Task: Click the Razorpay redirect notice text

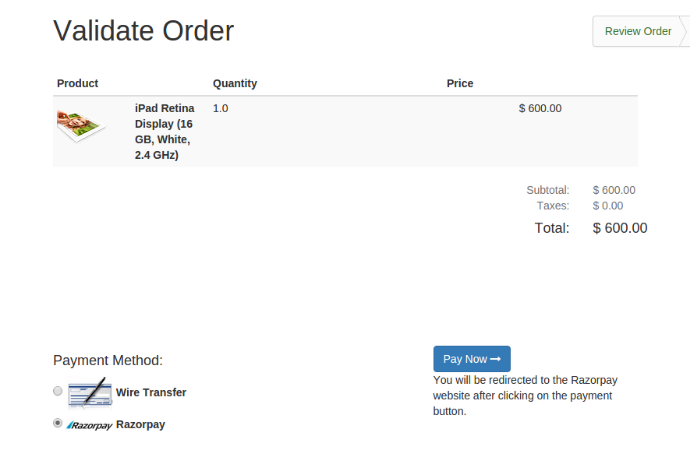Action: click(525, 395)
